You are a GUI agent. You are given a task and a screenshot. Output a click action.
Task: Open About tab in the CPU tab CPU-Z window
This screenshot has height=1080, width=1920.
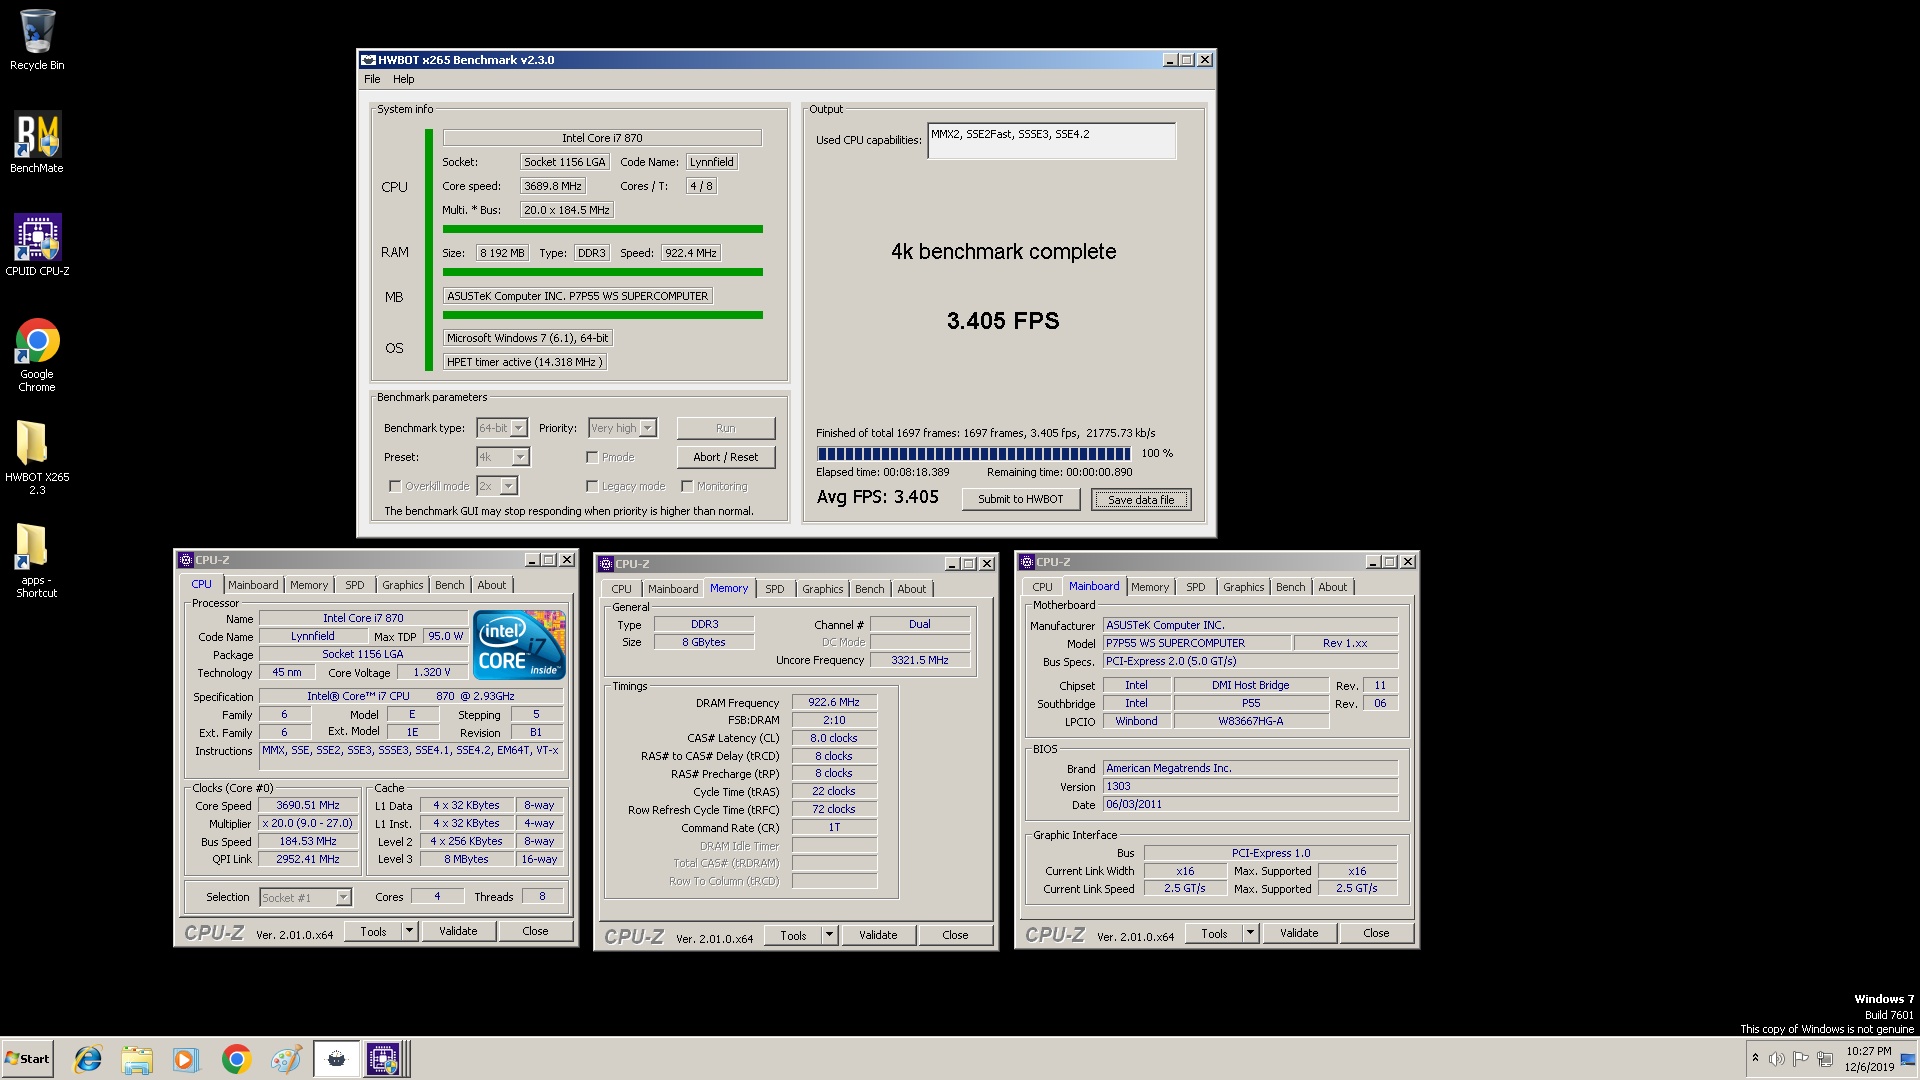click(x=491, y=585)
